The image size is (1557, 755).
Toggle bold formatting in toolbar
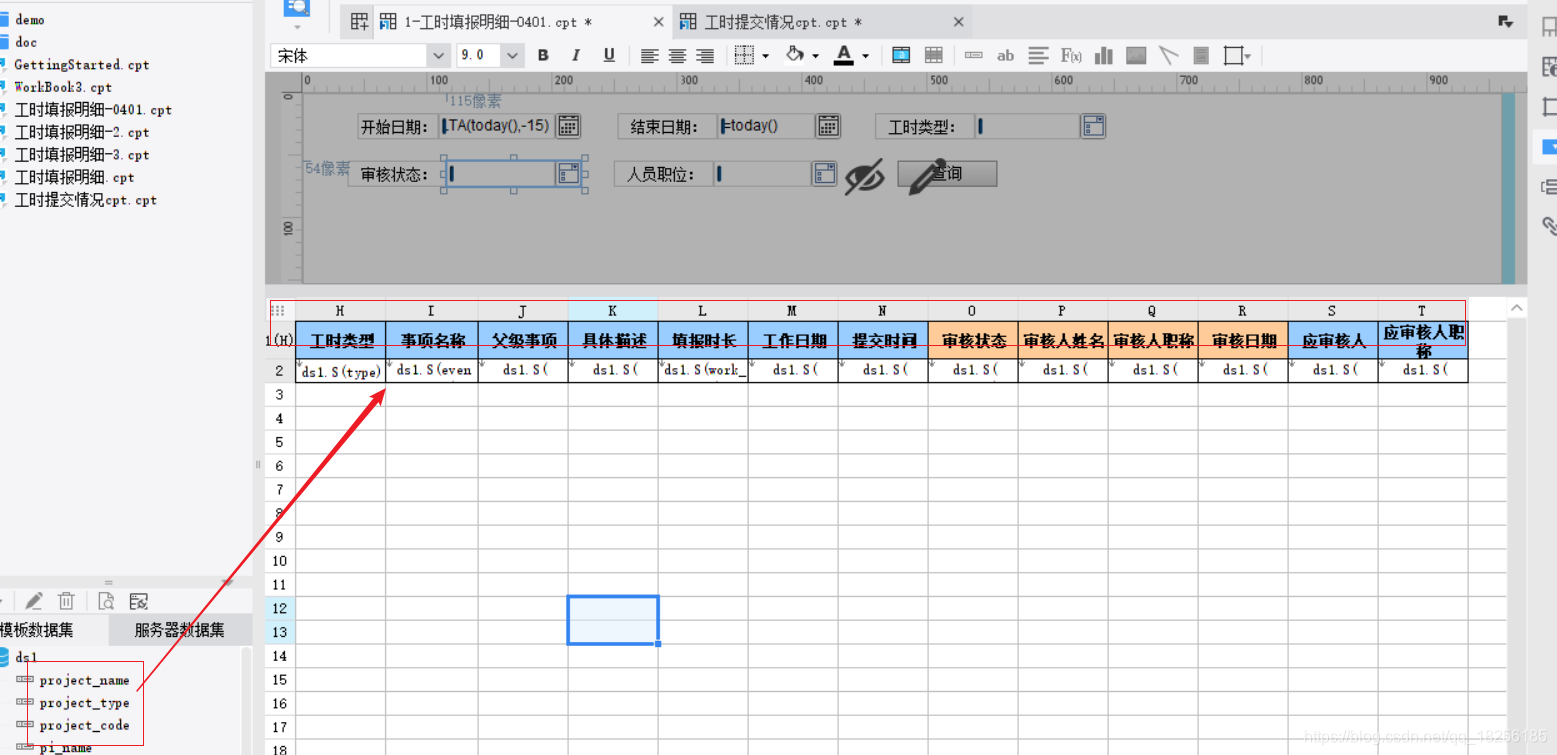(543, 55)
